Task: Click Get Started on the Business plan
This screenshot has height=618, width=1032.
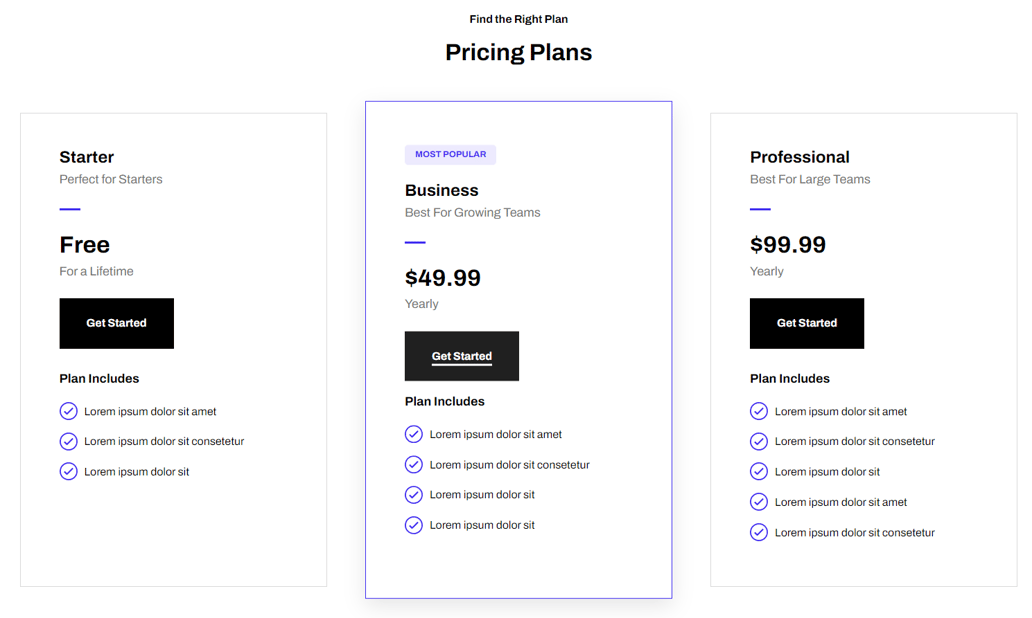Action: point(461,356)
